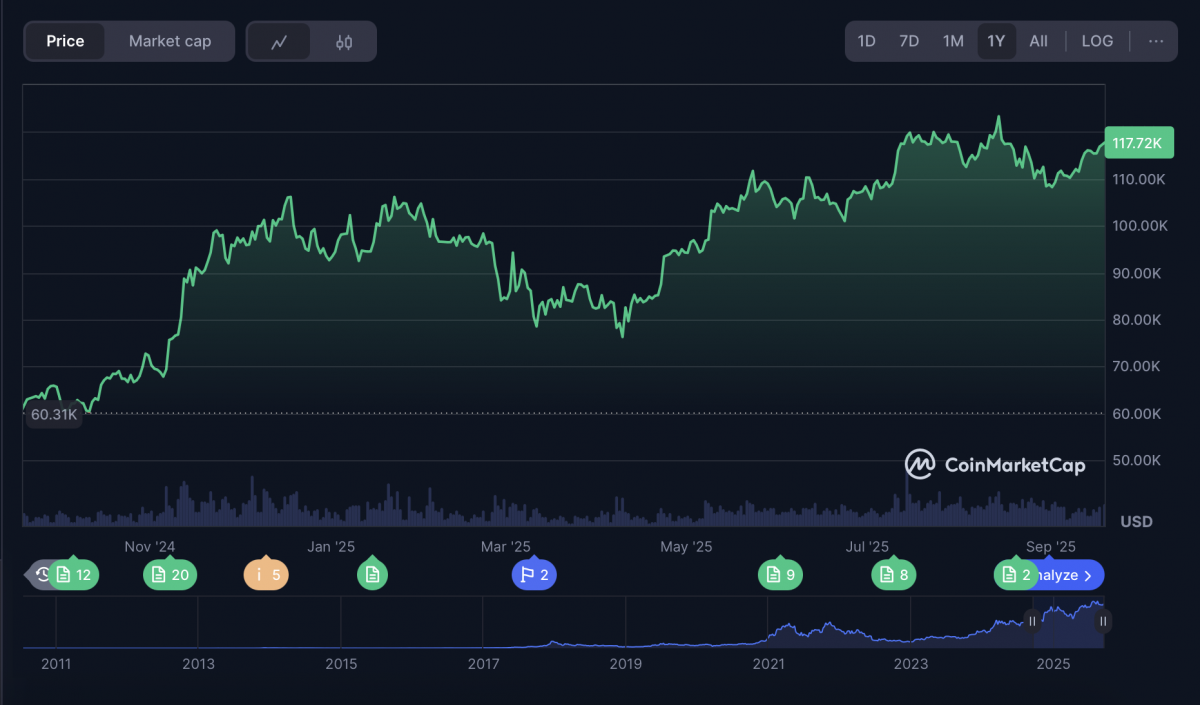Click the orange info marker showing 5

pyautogui.click(x=266, y=575)
